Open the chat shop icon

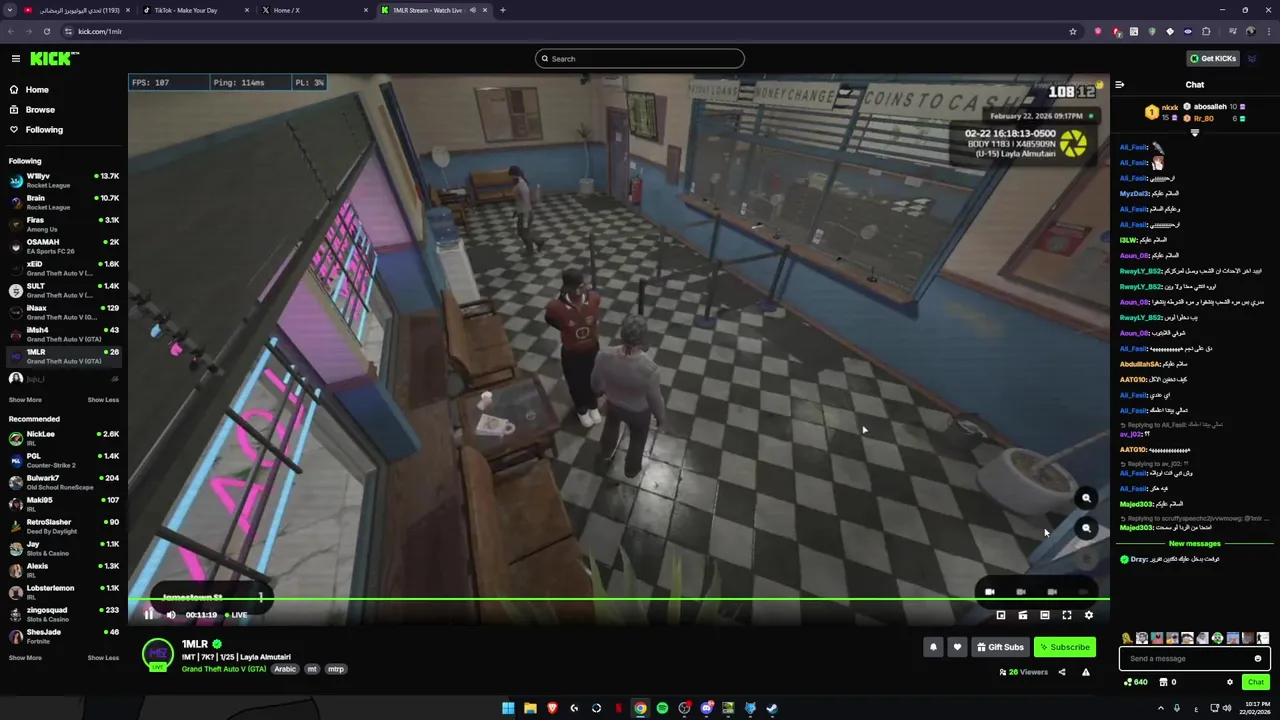click(x=1163, y=682)
